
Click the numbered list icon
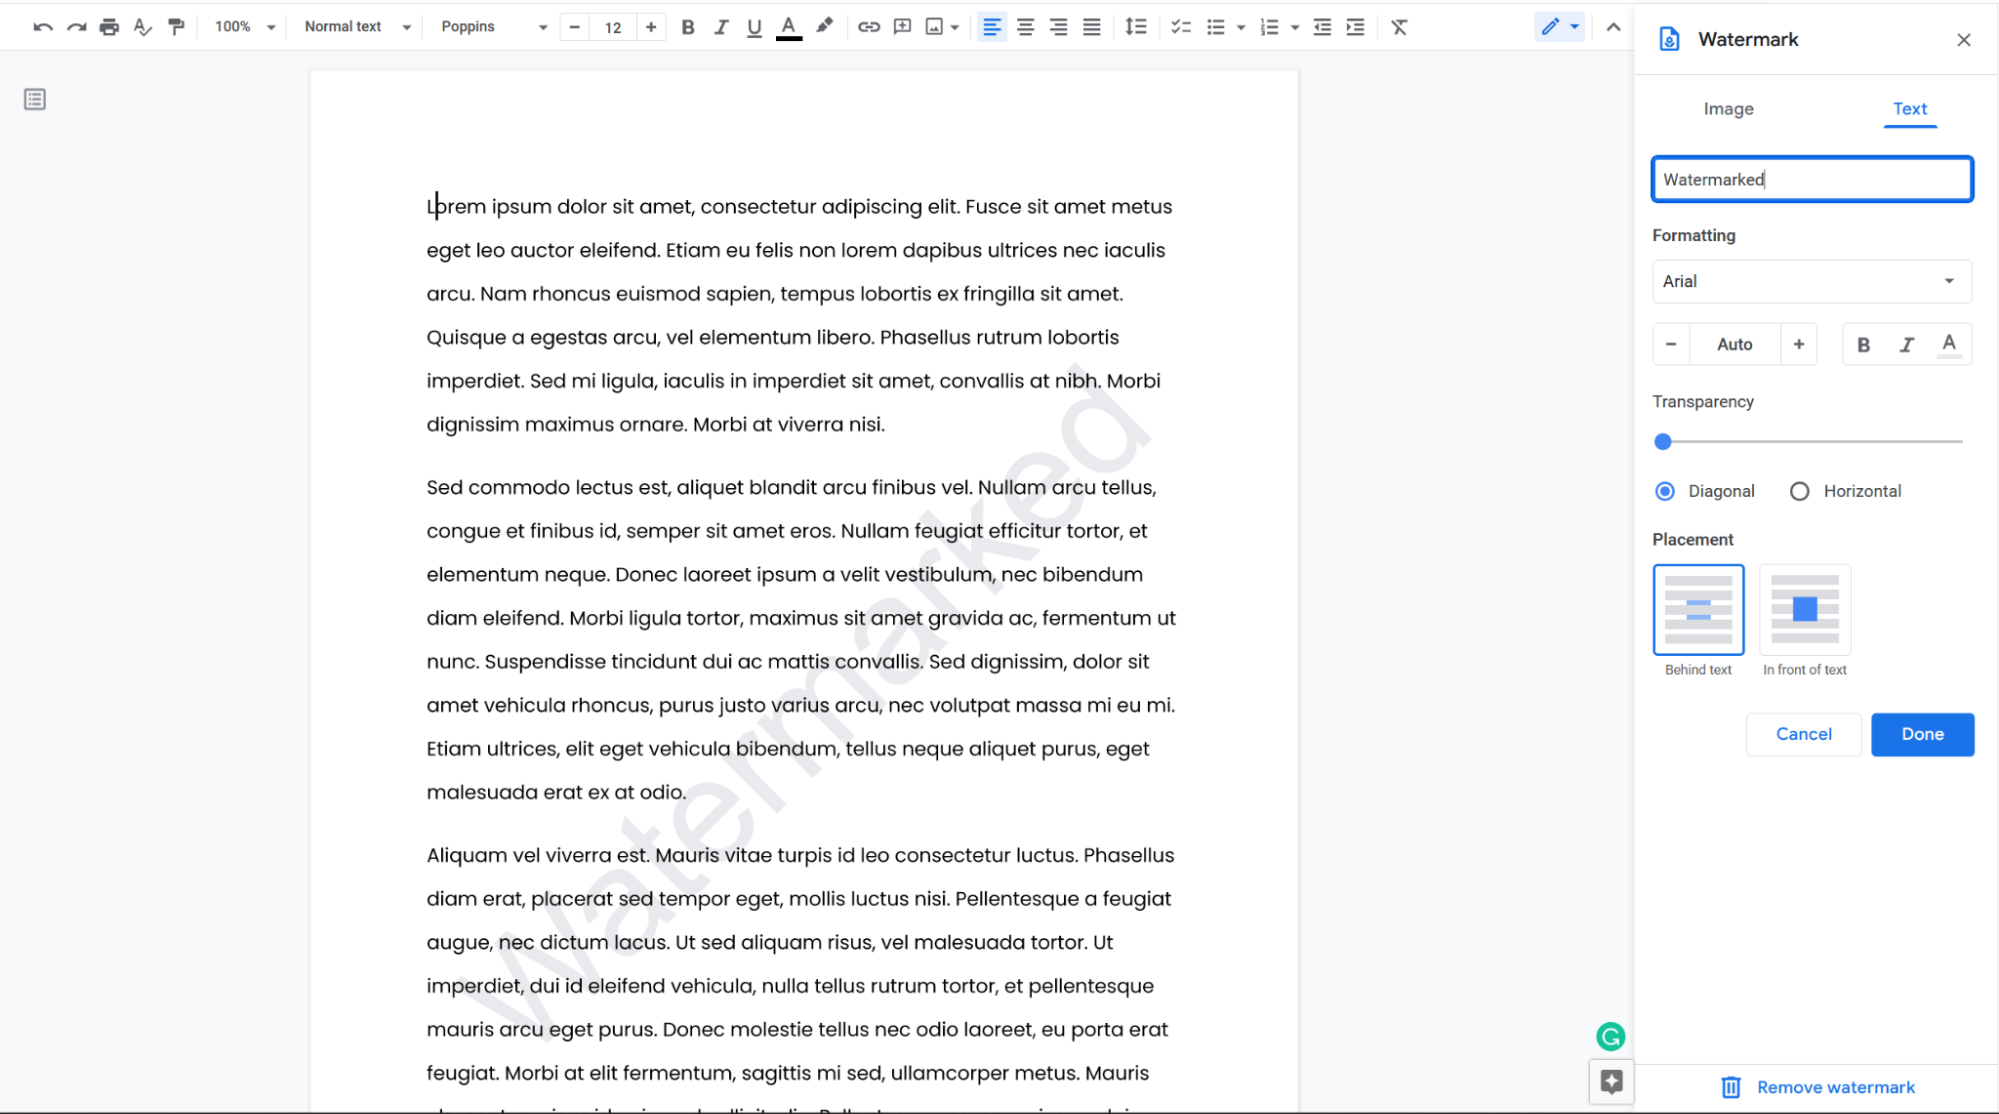tap(1265, 26)
